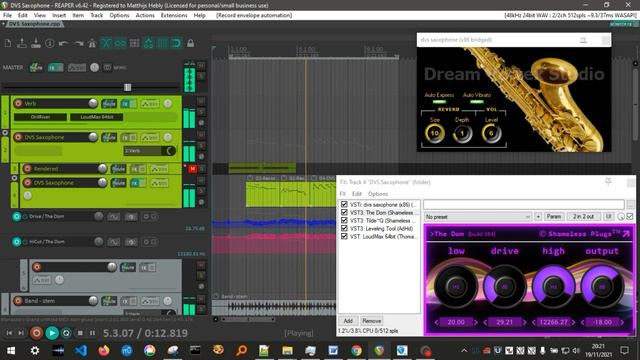Unmute the Rendered track red M button

(193, 169)
